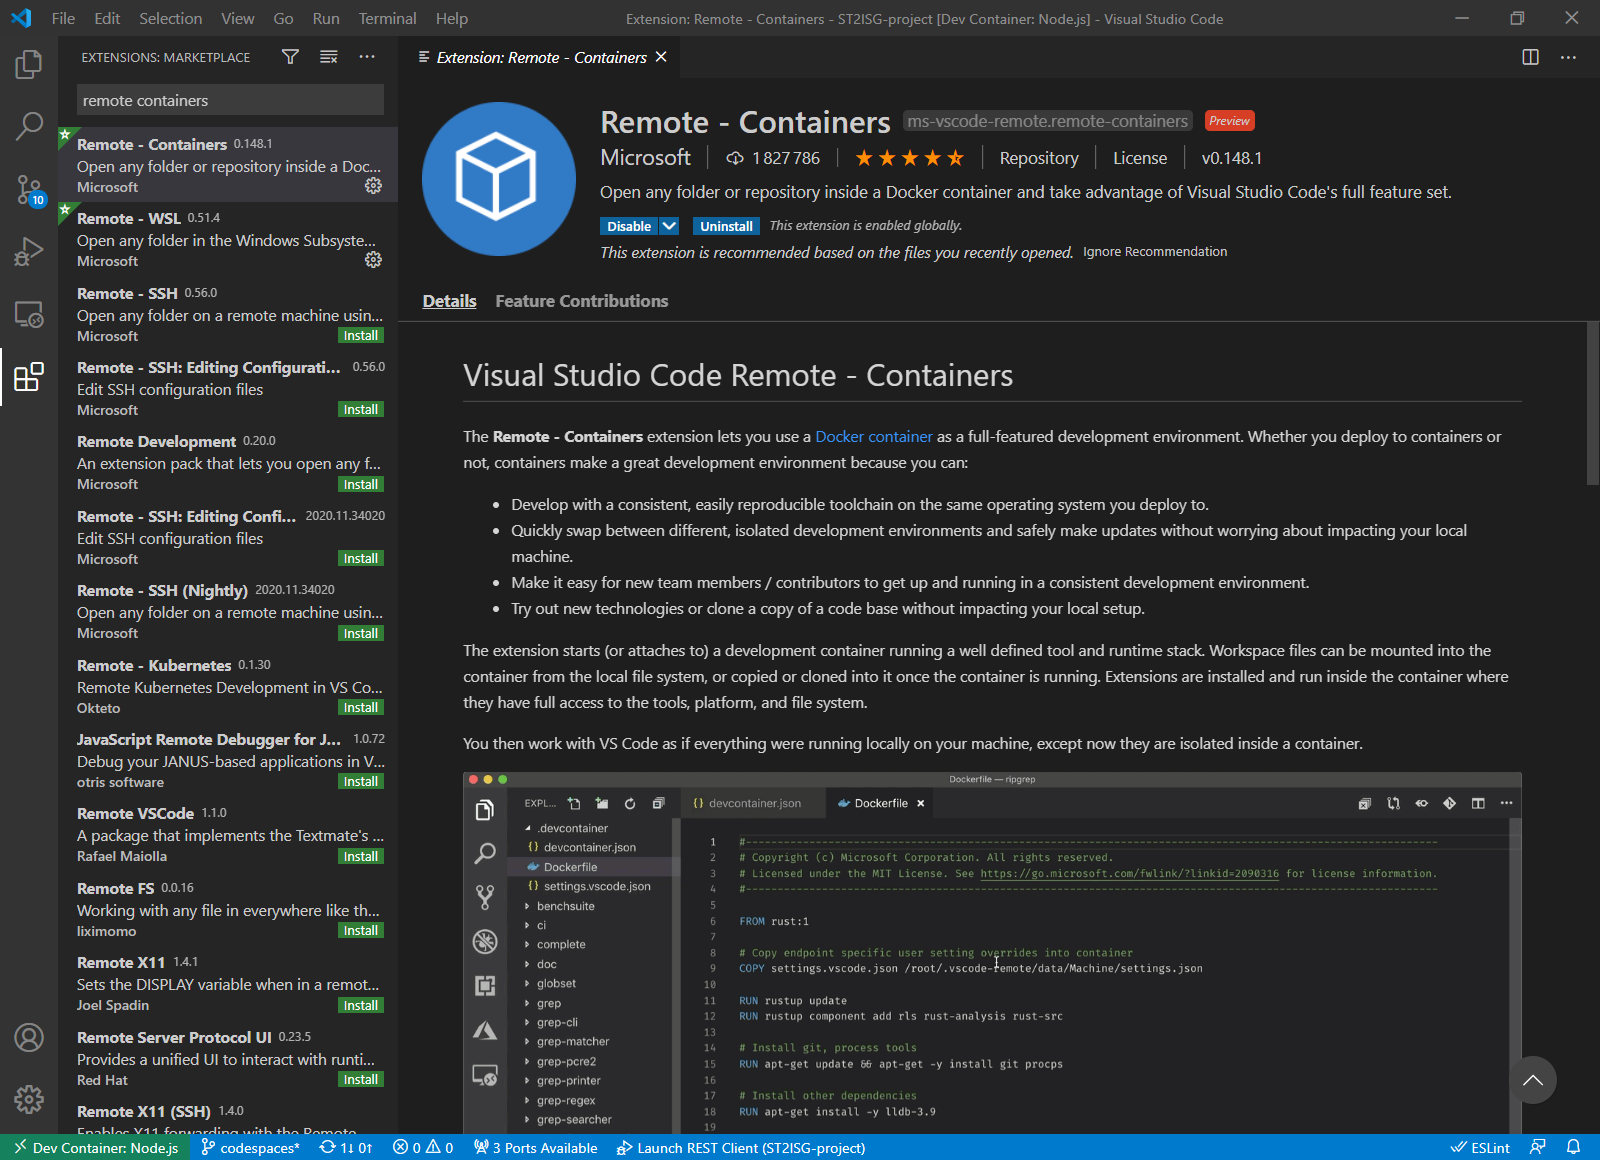The image size is (1600, 1160).
Task: Open Source Control view with 10 badge
Action: pos(29,189)
